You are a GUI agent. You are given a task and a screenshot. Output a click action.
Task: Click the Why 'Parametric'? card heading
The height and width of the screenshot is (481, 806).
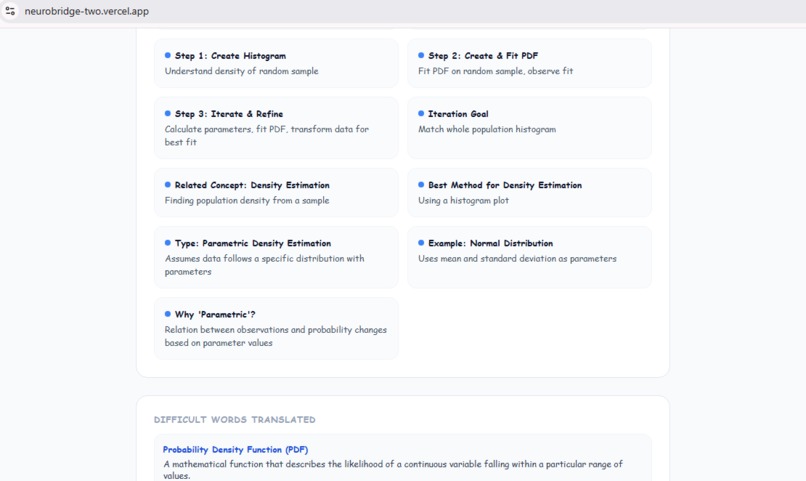pos(215,314)
